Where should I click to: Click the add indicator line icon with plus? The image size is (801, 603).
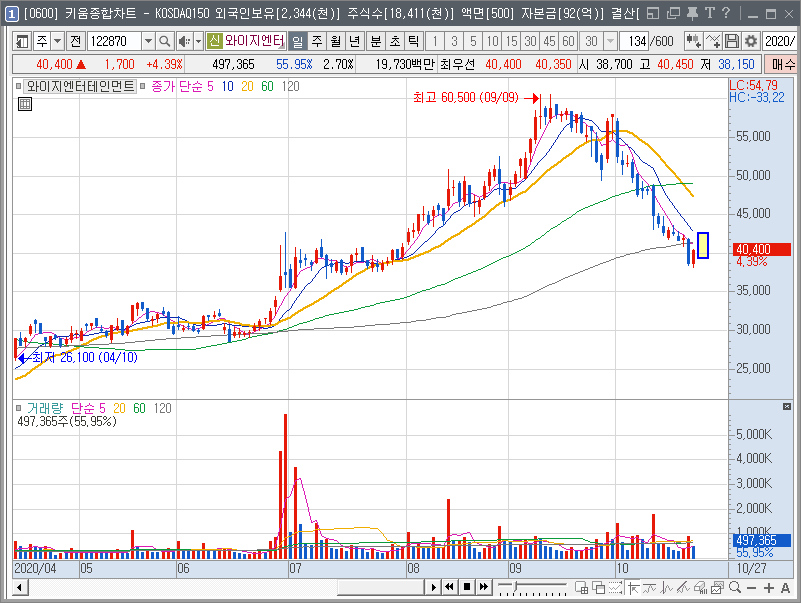tap(713, 41)
